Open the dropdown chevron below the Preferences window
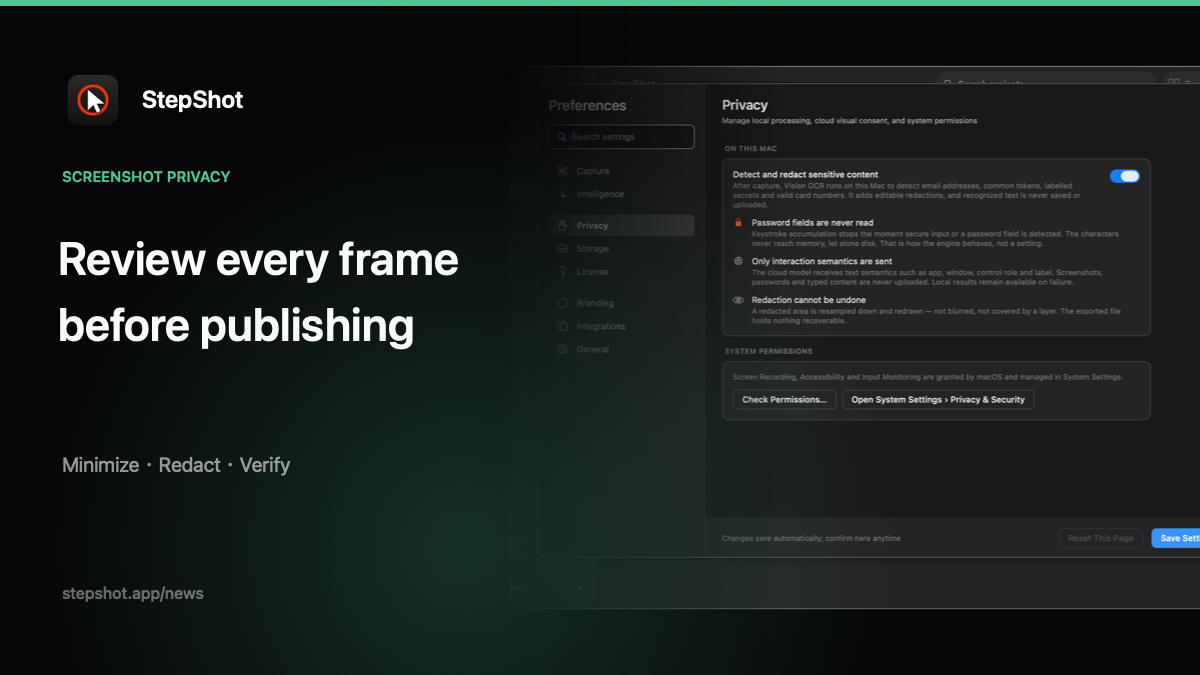 coord(580,588)
